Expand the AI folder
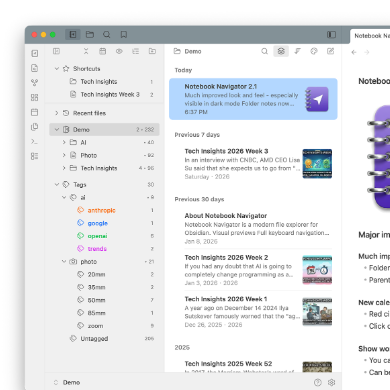 coord(64,142)
